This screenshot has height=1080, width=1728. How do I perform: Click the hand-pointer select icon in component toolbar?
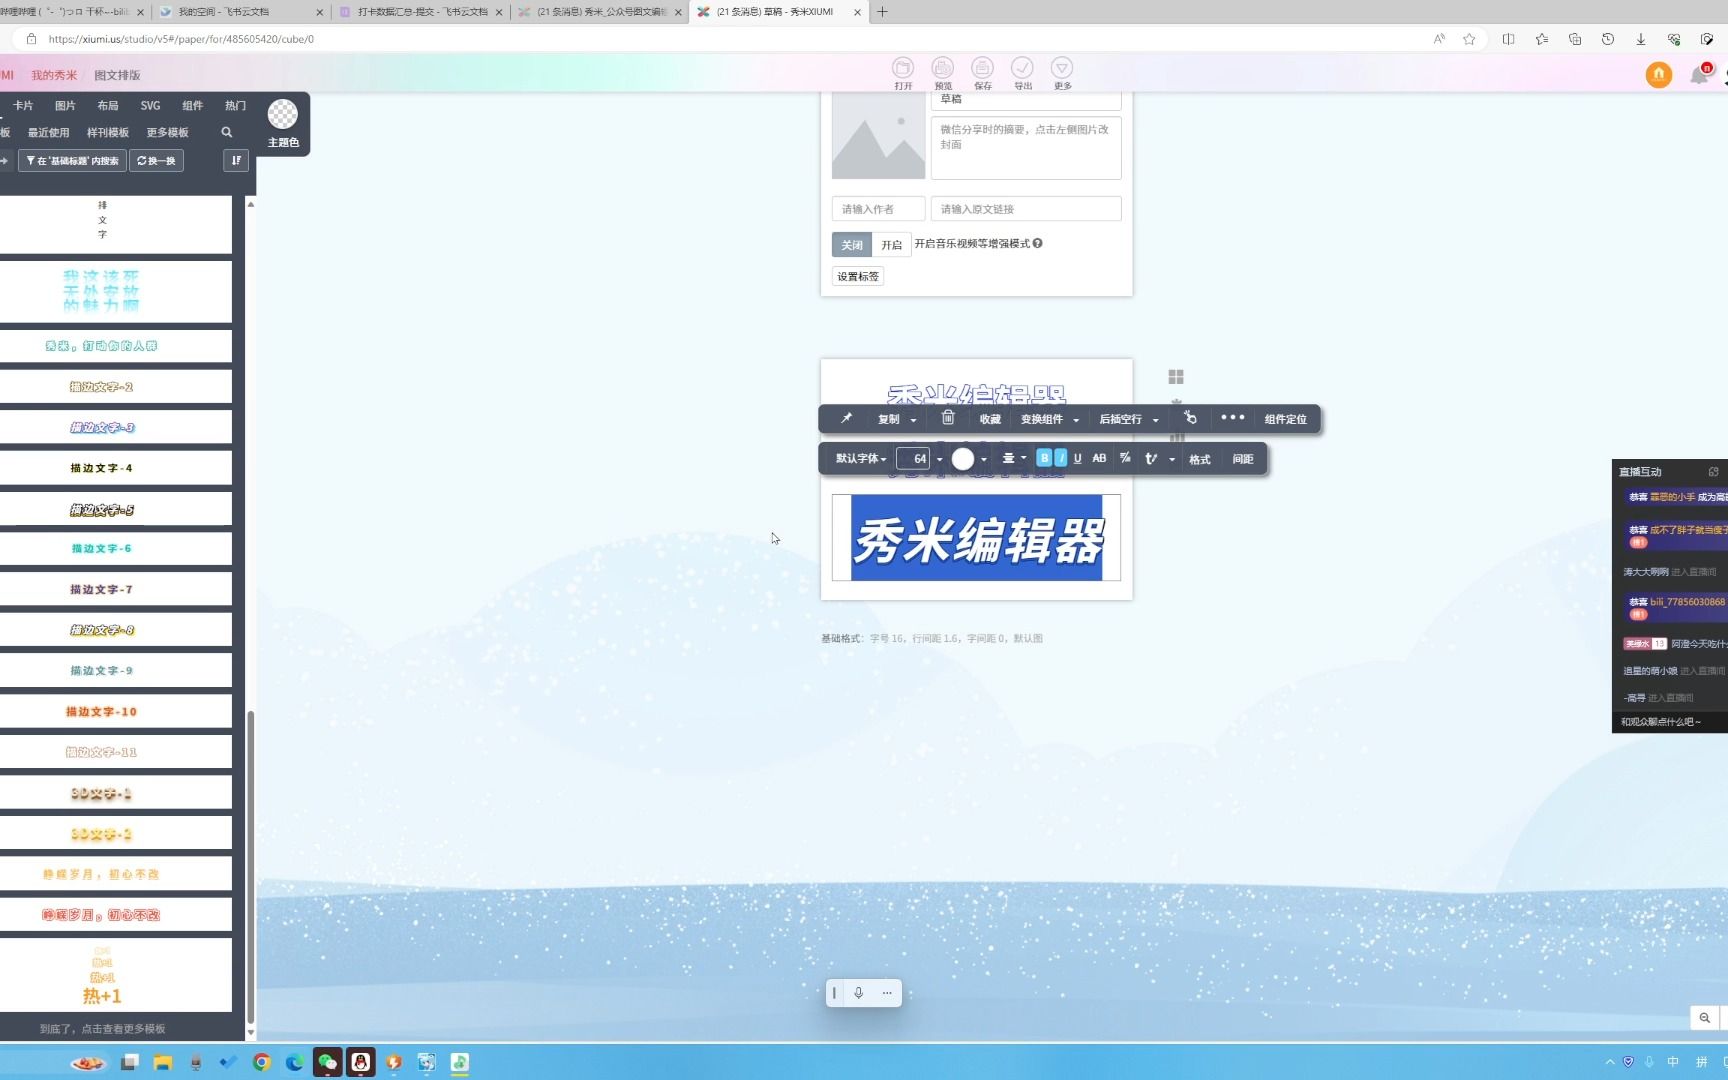[1190, 418]
